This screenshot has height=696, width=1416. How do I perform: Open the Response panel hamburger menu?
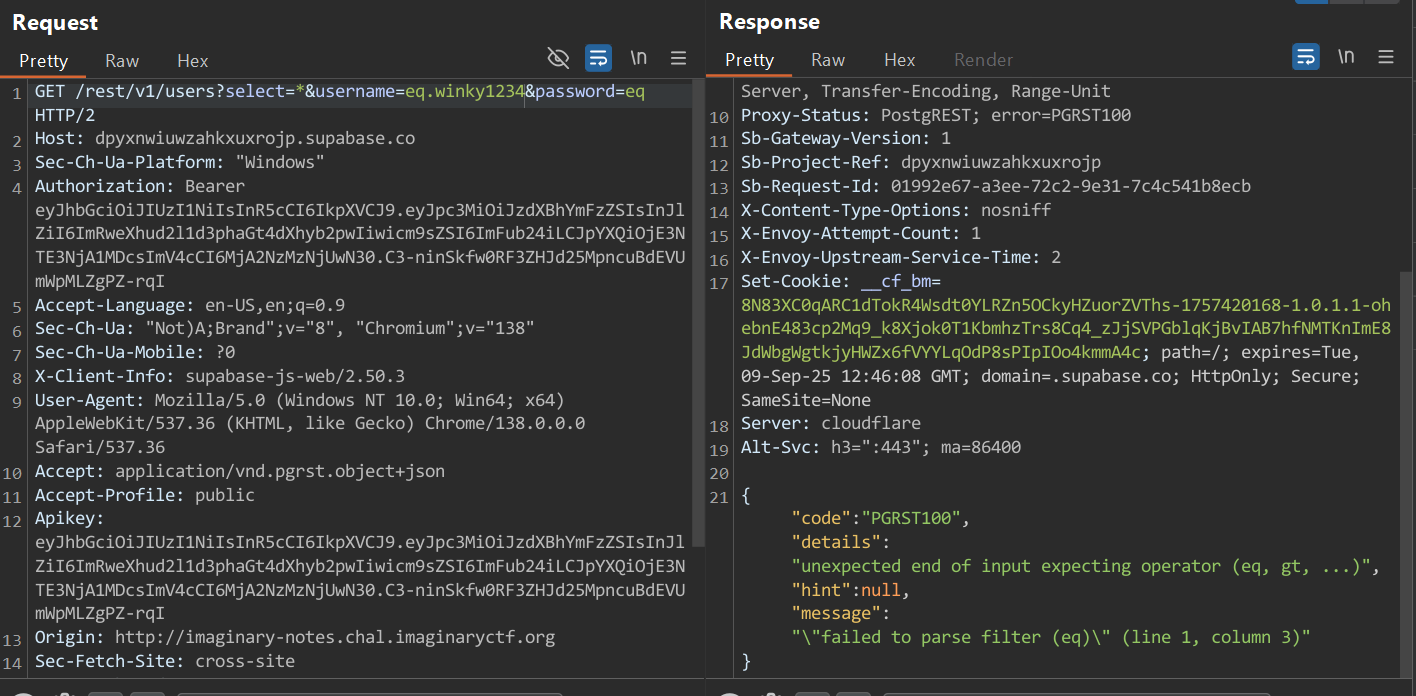1385,57
